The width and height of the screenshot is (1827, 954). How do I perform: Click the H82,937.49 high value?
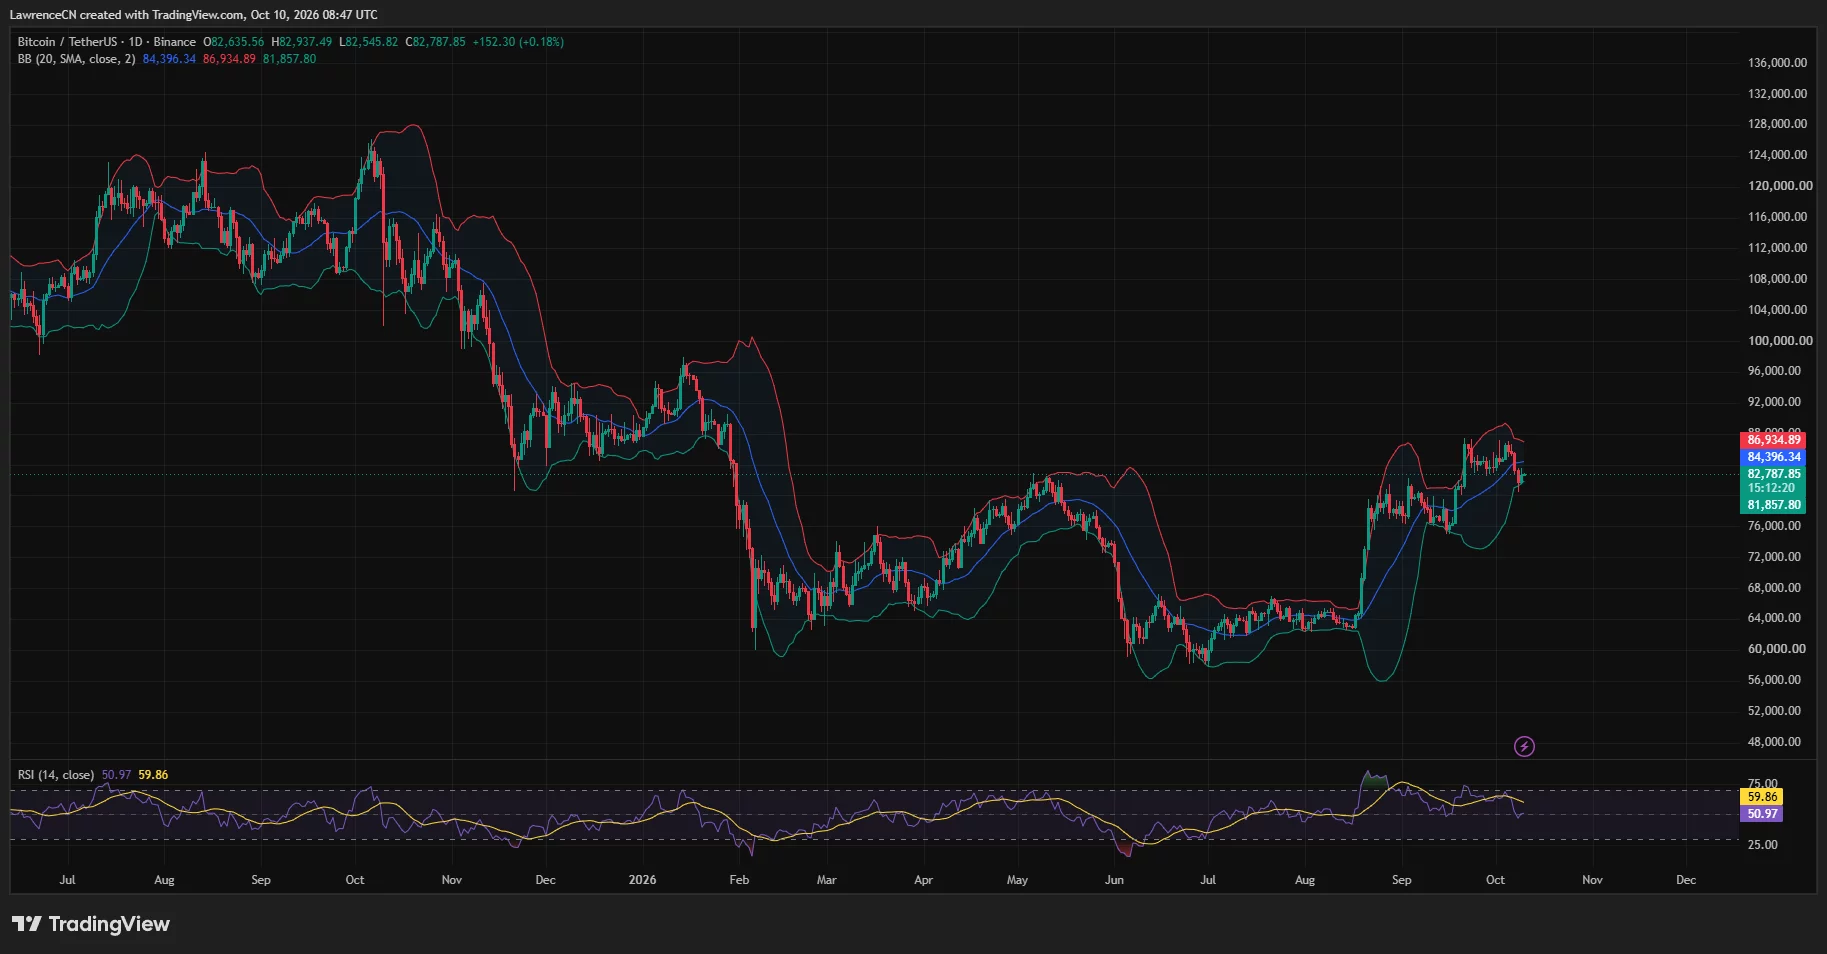click(x=301, y=42)
